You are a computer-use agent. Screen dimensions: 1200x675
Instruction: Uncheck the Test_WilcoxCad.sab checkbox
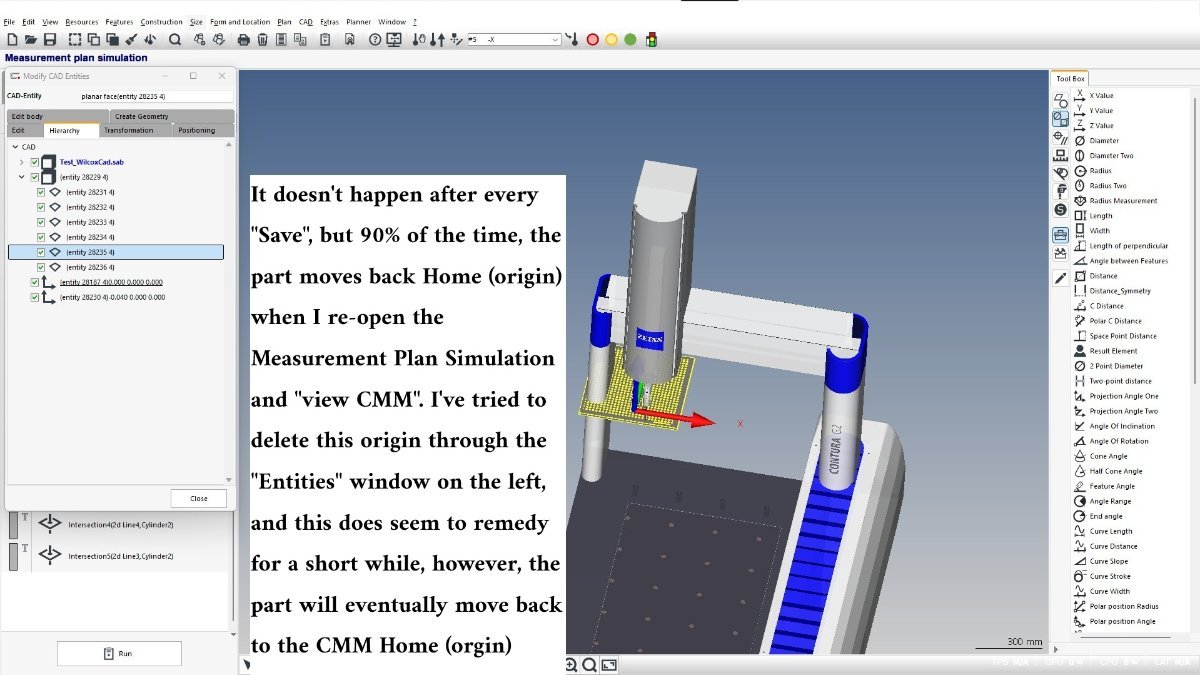(x=35, y=162)
